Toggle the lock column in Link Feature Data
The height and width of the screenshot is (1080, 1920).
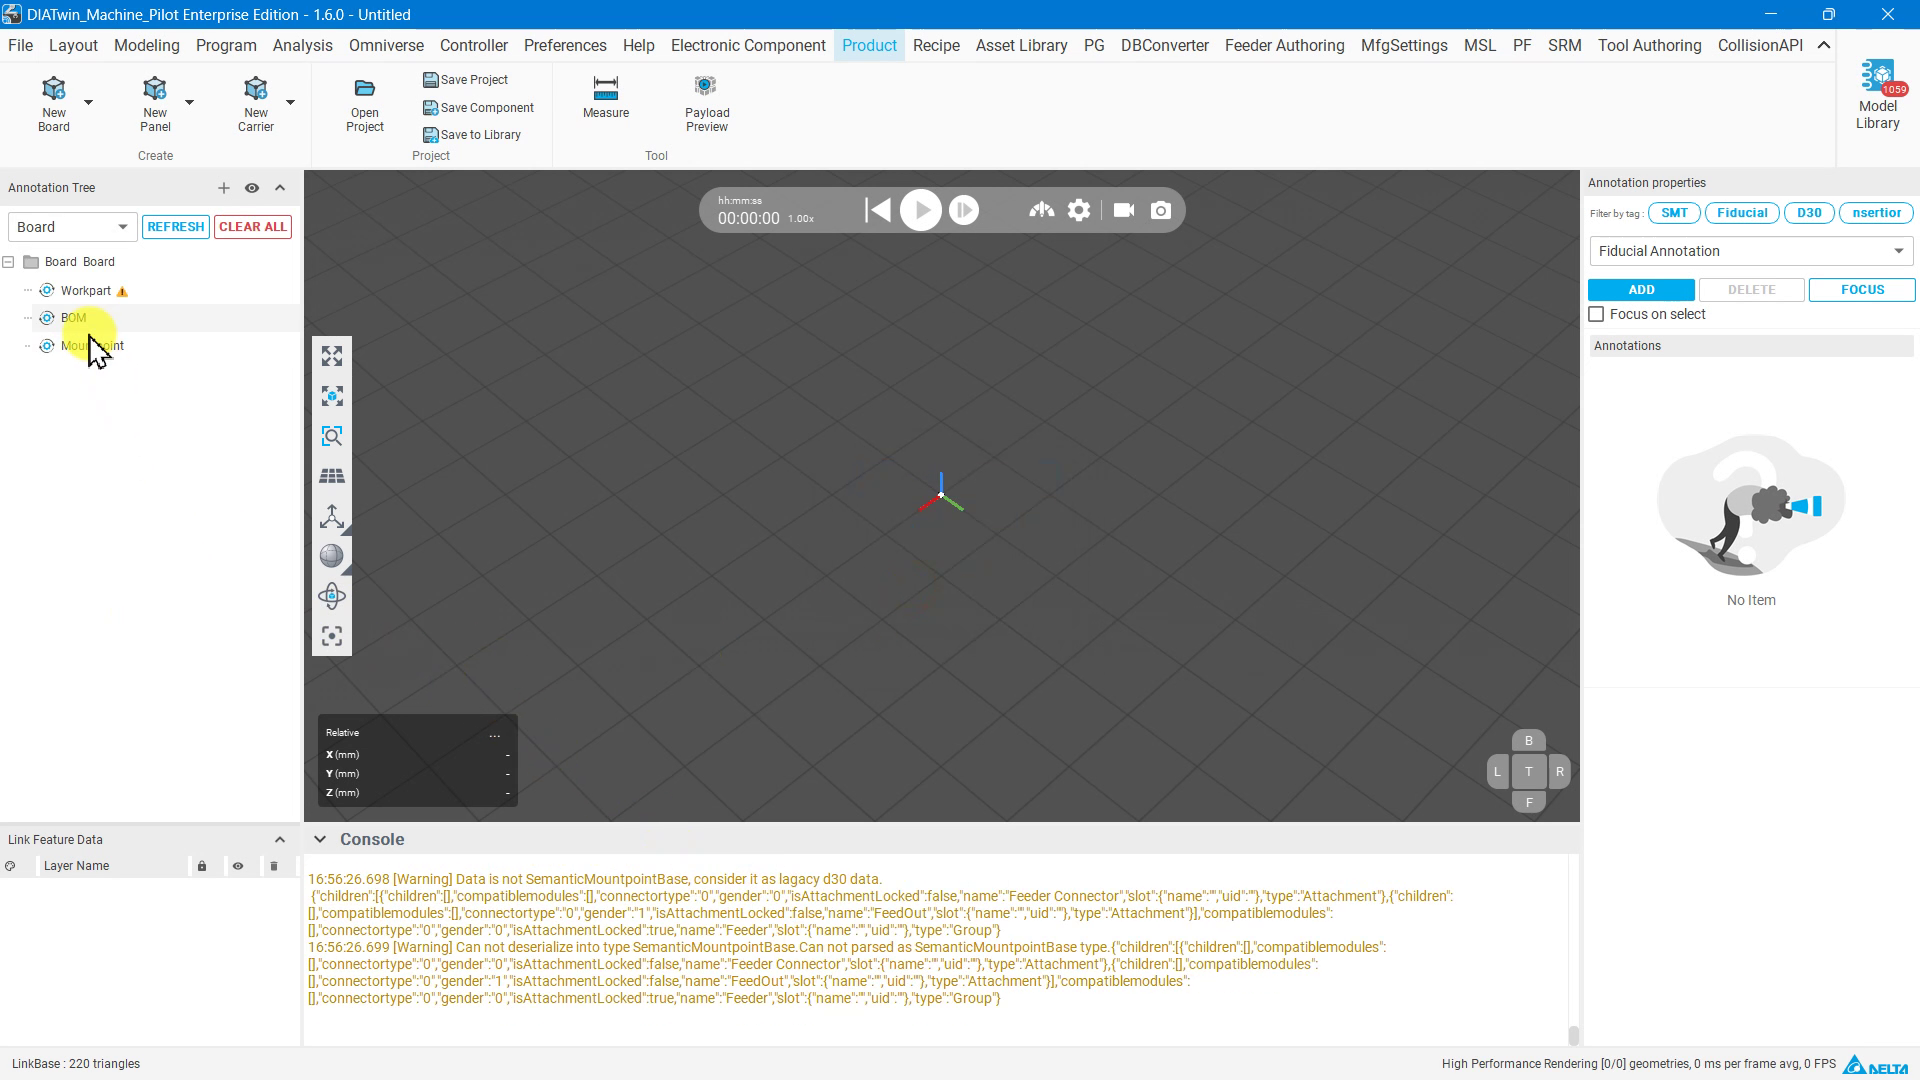(x=202, y=866)
